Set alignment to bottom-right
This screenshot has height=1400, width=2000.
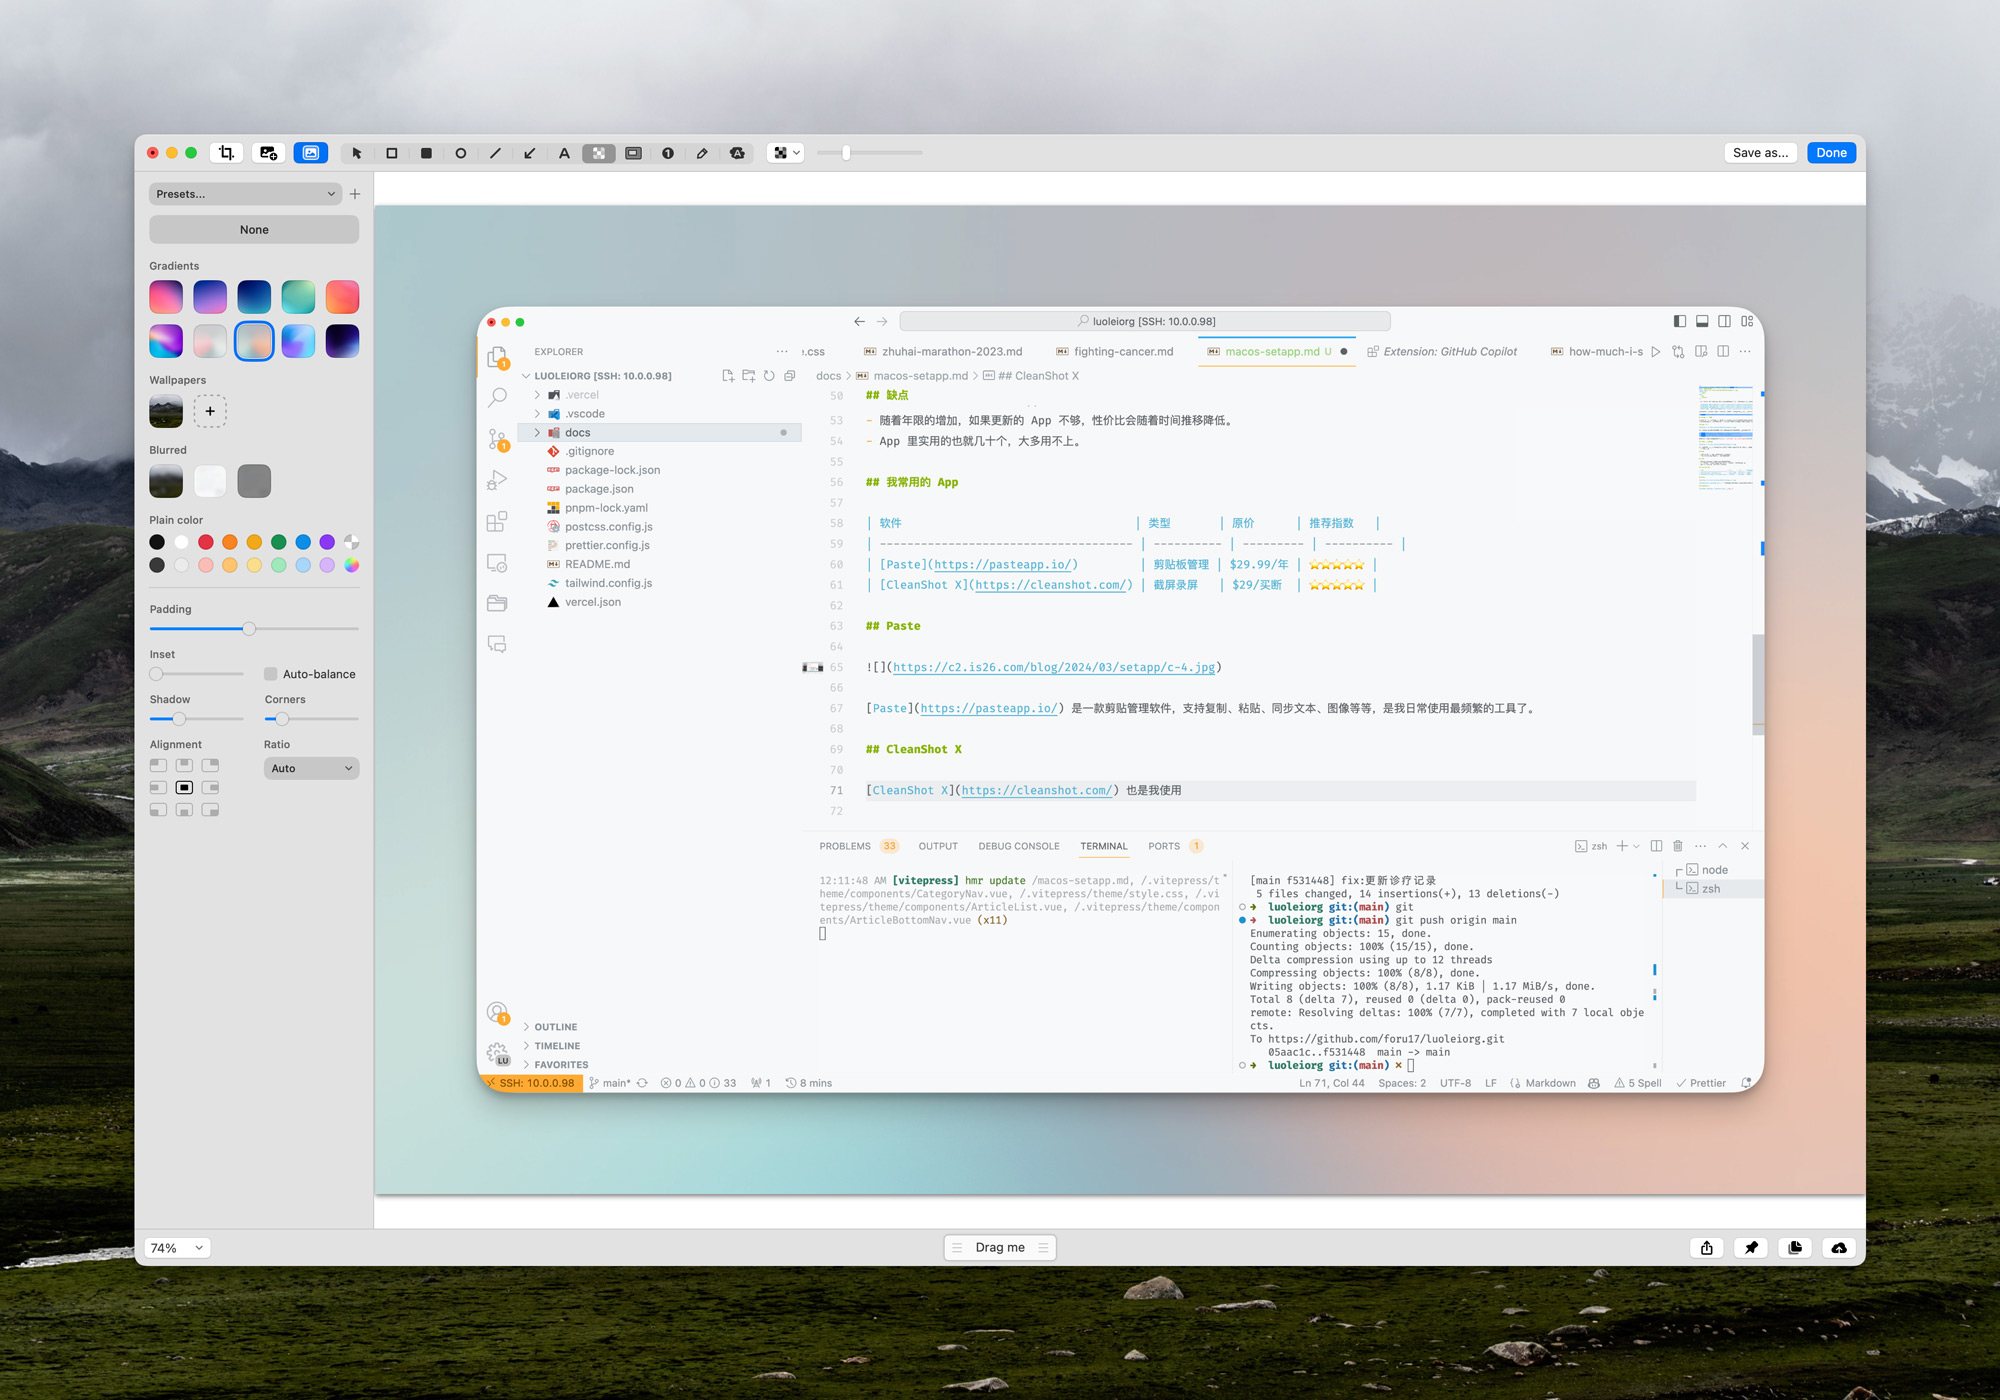pos(210,810)
